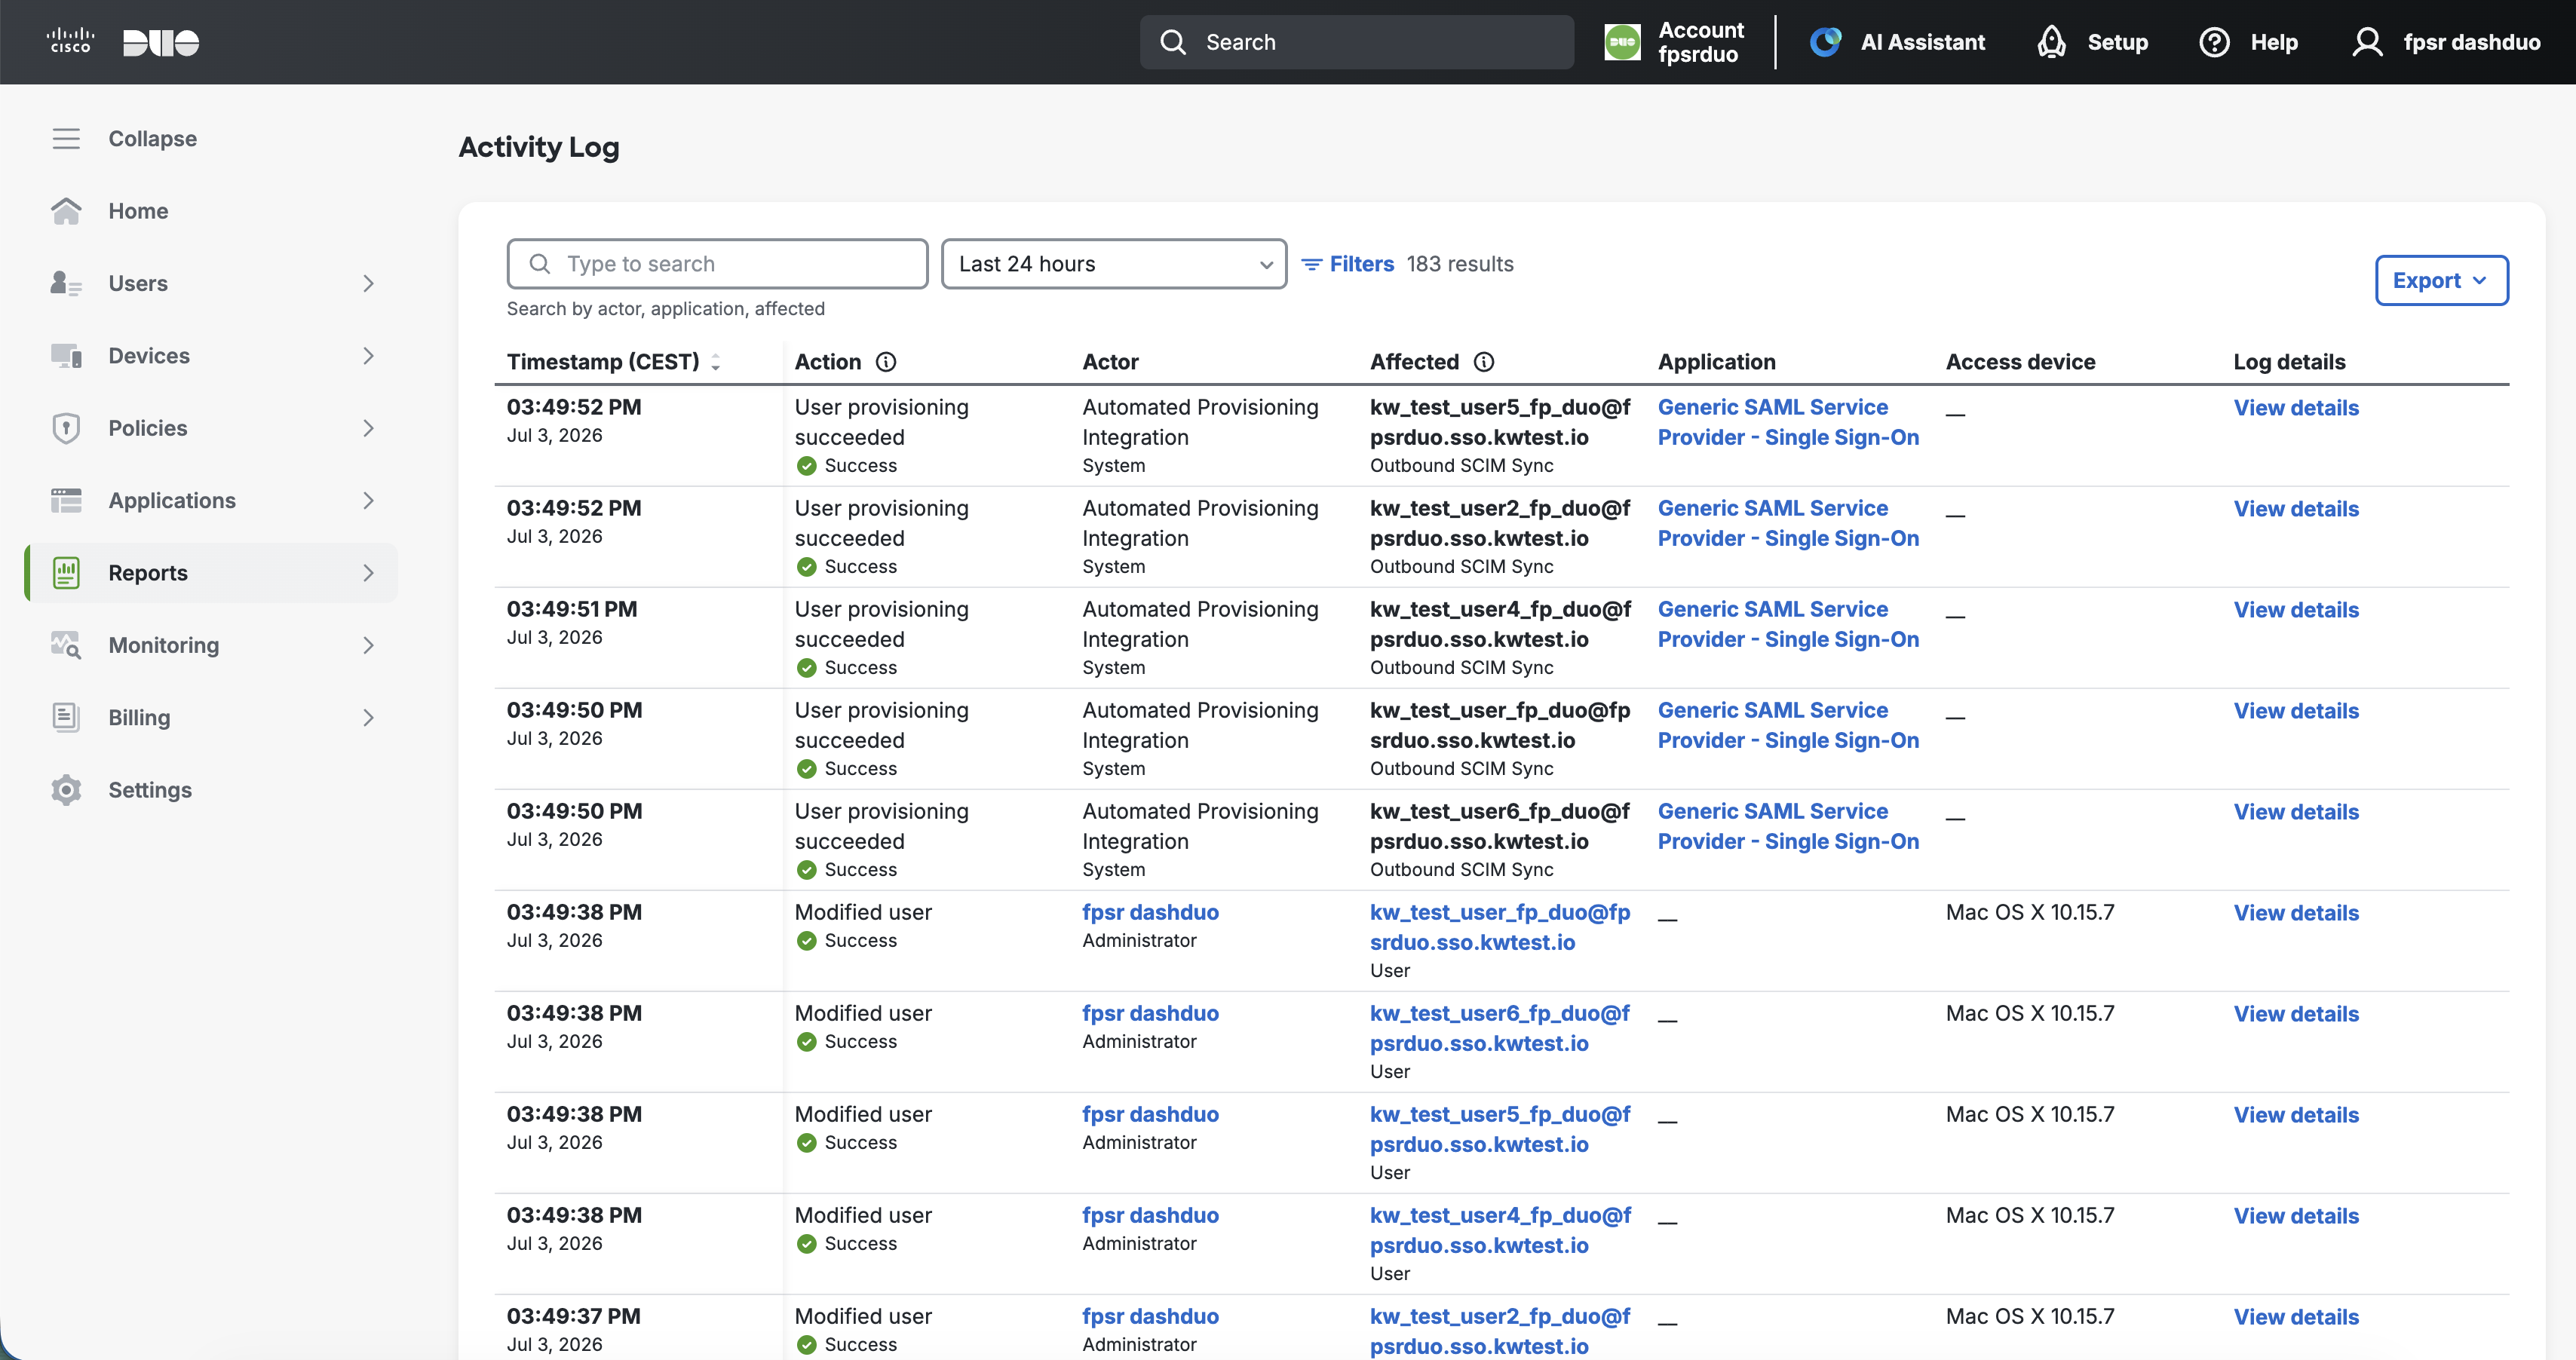The height and width of the screenshot is (1360, 2576).
Task: Open Settings in the sidebar
Action: tap(150, 790)
